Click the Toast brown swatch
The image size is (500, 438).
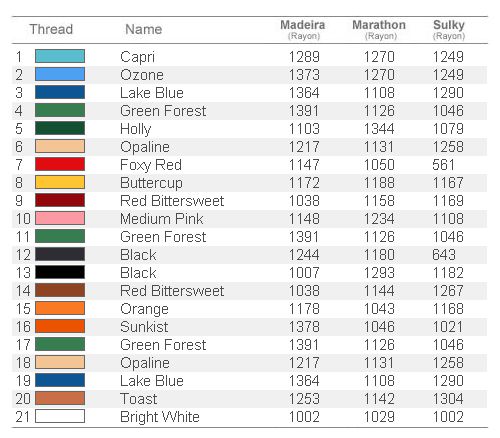pos(60,398)
